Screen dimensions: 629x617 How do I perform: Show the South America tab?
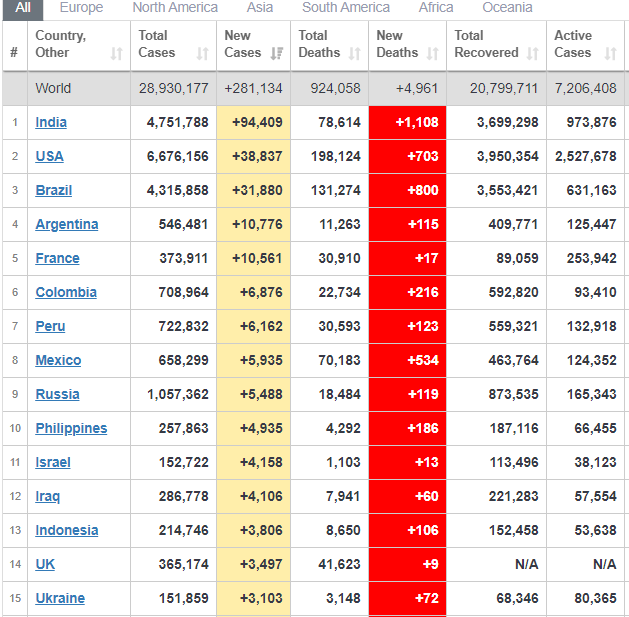point(346,8)
